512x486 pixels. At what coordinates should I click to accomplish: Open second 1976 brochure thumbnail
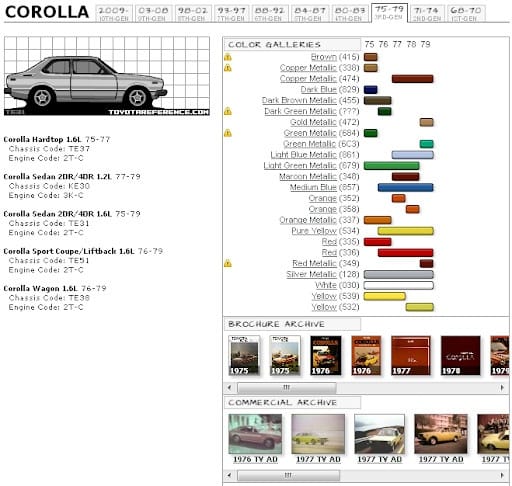(x=366, y=355)
